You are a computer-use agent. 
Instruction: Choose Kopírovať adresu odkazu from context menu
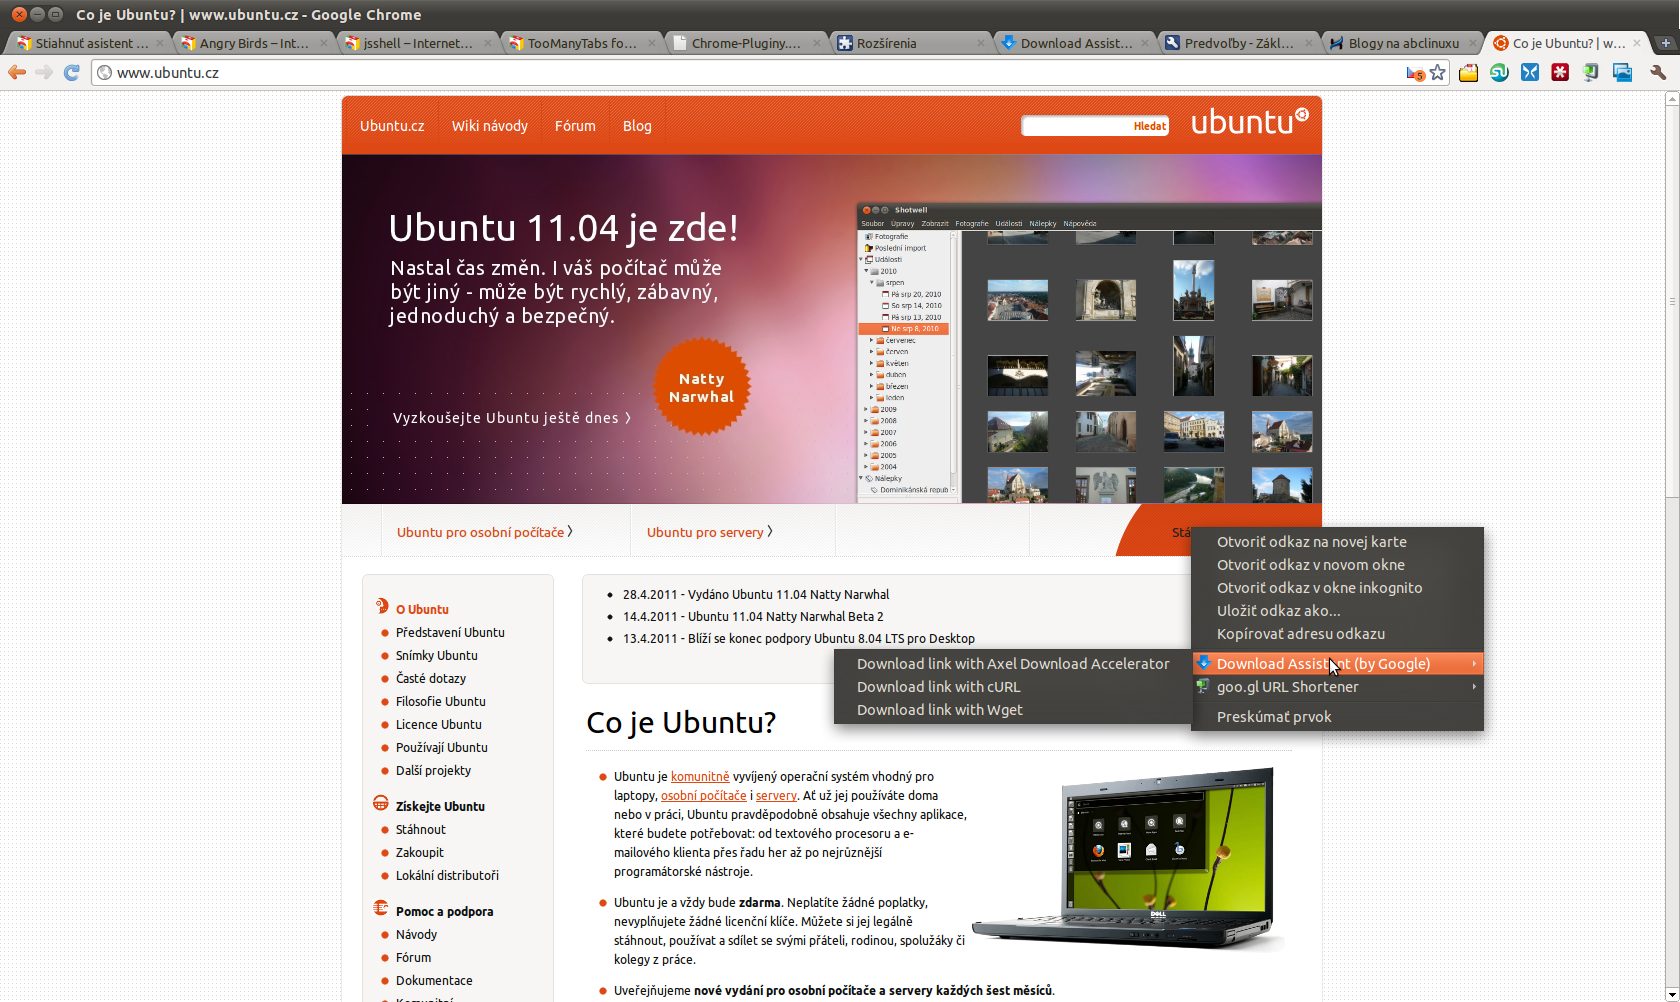point(1300,634)
